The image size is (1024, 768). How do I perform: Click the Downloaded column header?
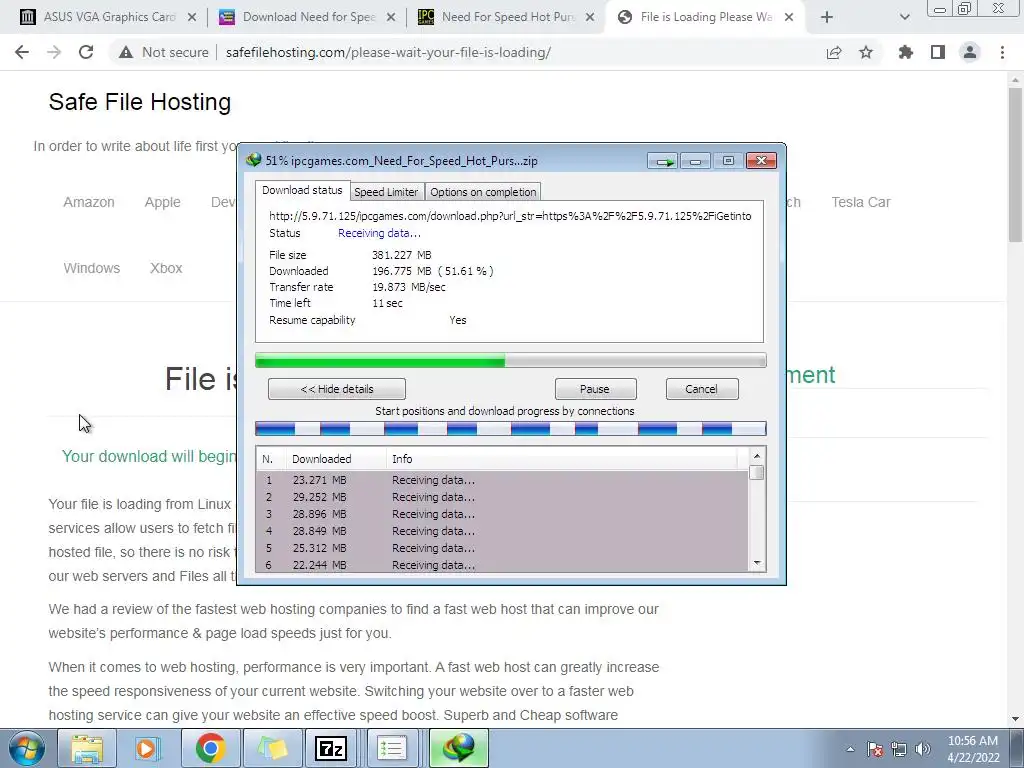pos(336,459)
